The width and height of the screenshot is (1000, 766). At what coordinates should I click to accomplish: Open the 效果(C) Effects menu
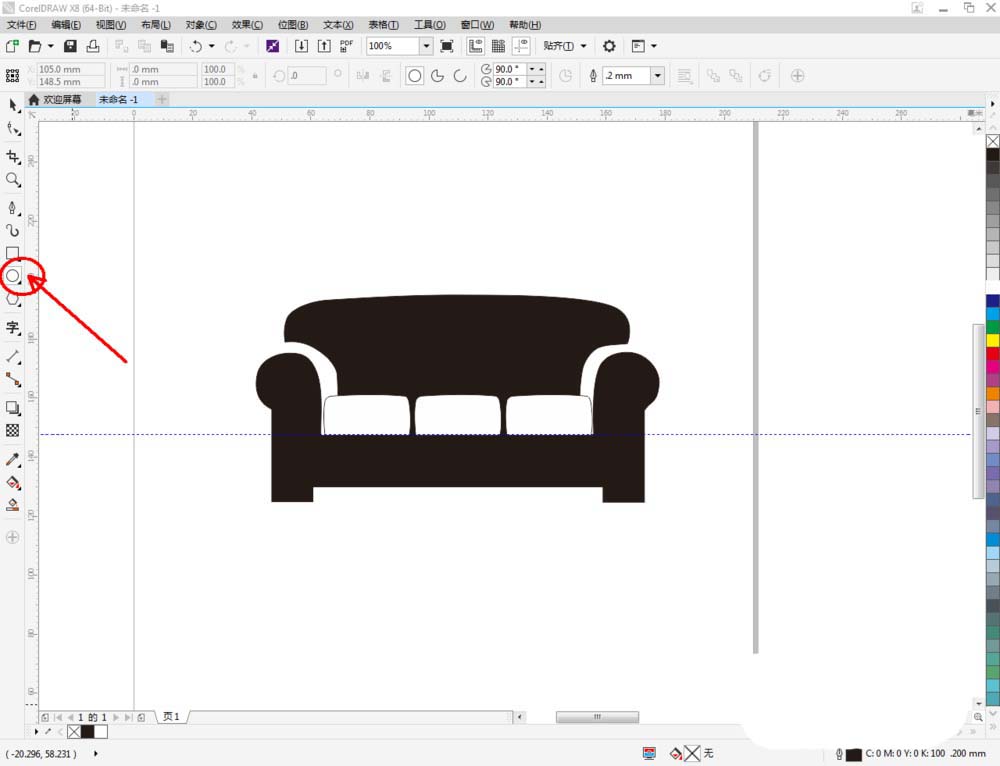click(247, 25)
